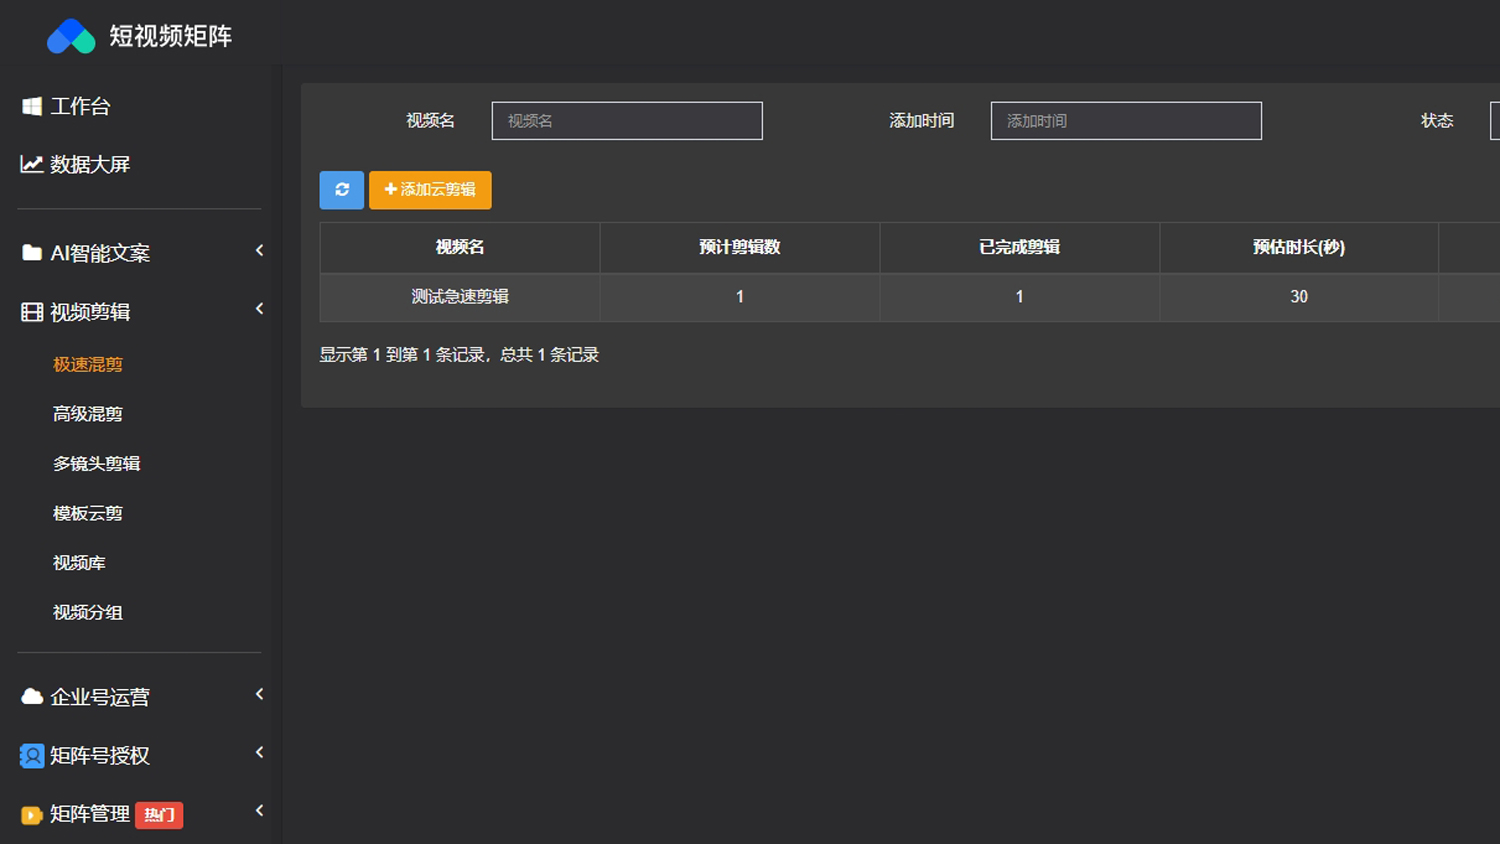Click the 30 duration cell
1500x844 pixels.
click(x=1299, y=297)
